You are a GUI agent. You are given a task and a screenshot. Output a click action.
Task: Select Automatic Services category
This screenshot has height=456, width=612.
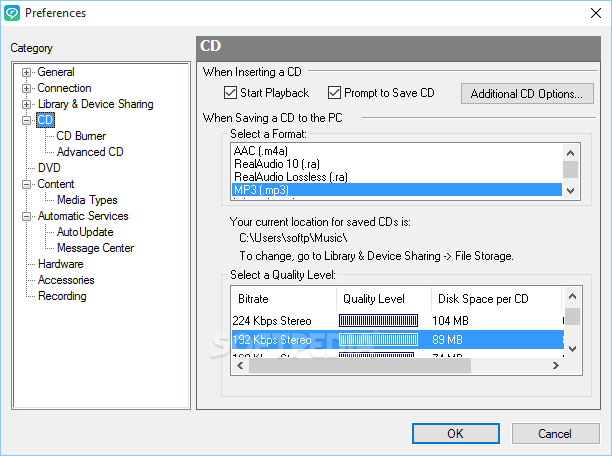click(83, 216)
